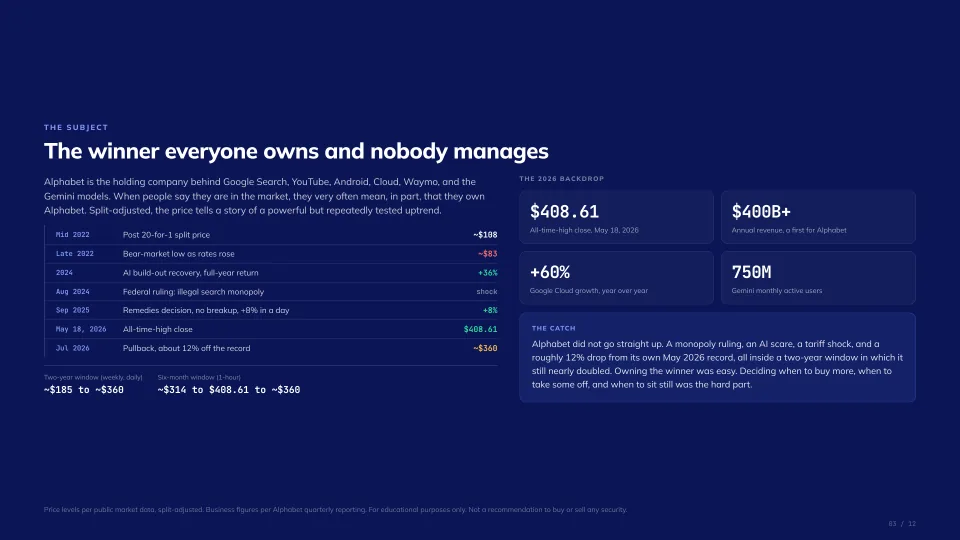Click the '+60%' stat figure

[x=550, y=272]
